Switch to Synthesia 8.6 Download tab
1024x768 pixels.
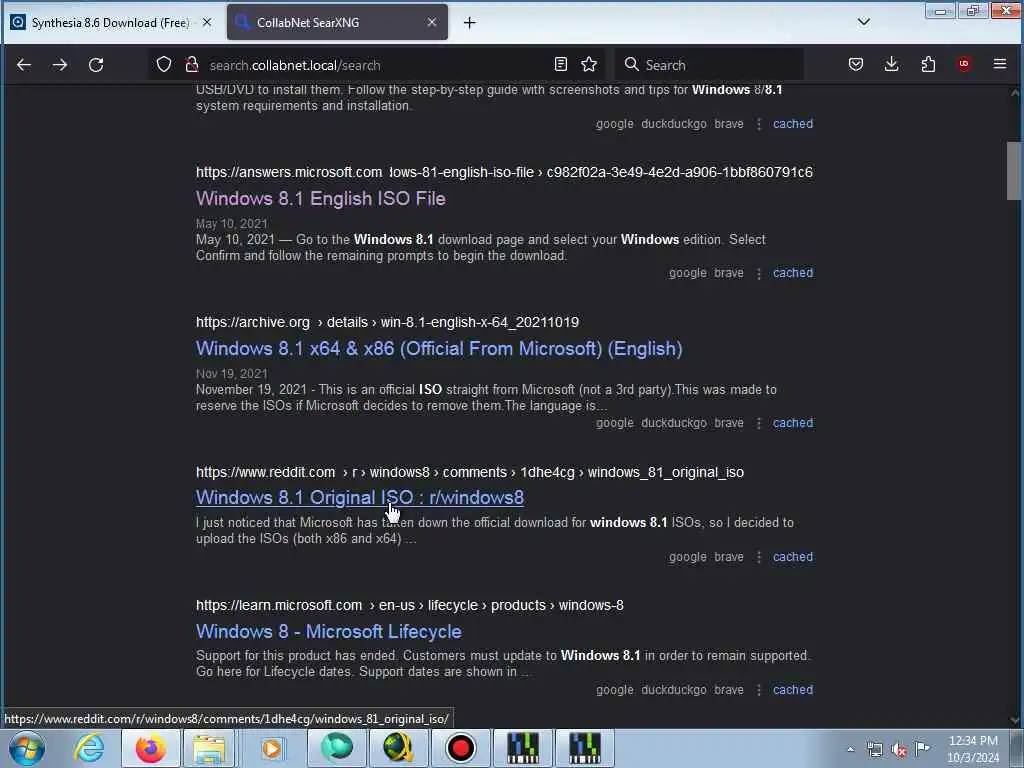click(x=111, y=22)
